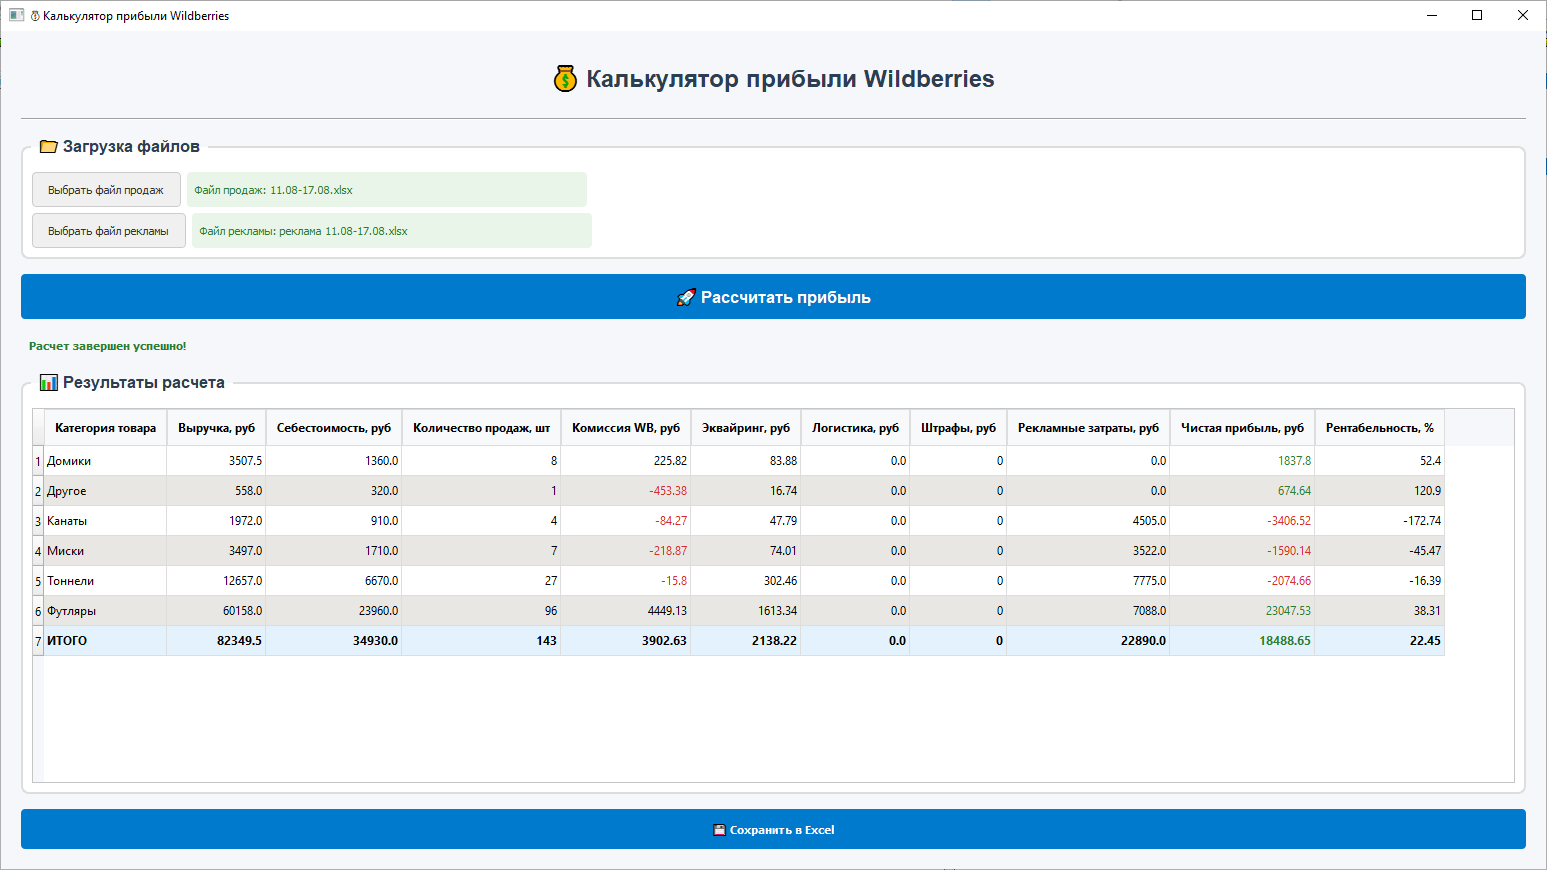The image size is (1547, 870).
Task: Select the ads file label реклама 11.08-17.08.xlsx
Action: 391,230
